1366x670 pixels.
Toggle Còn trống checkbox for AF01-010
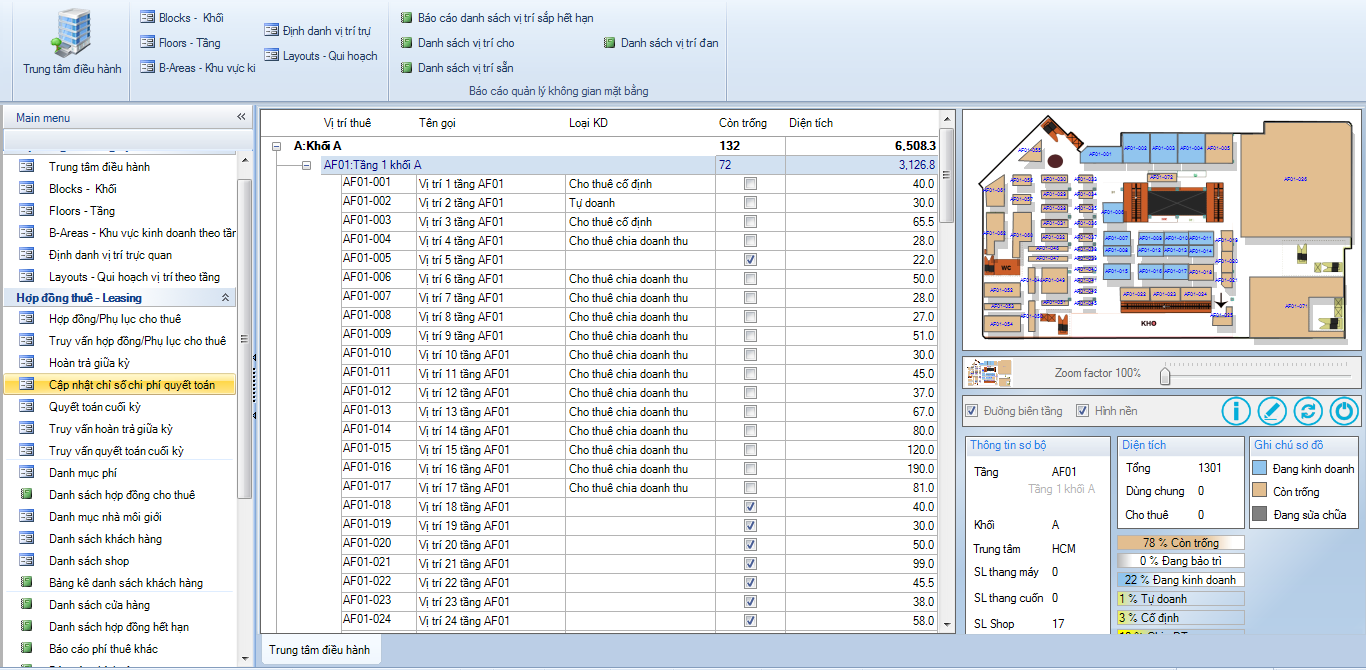[x=750, y=355]
